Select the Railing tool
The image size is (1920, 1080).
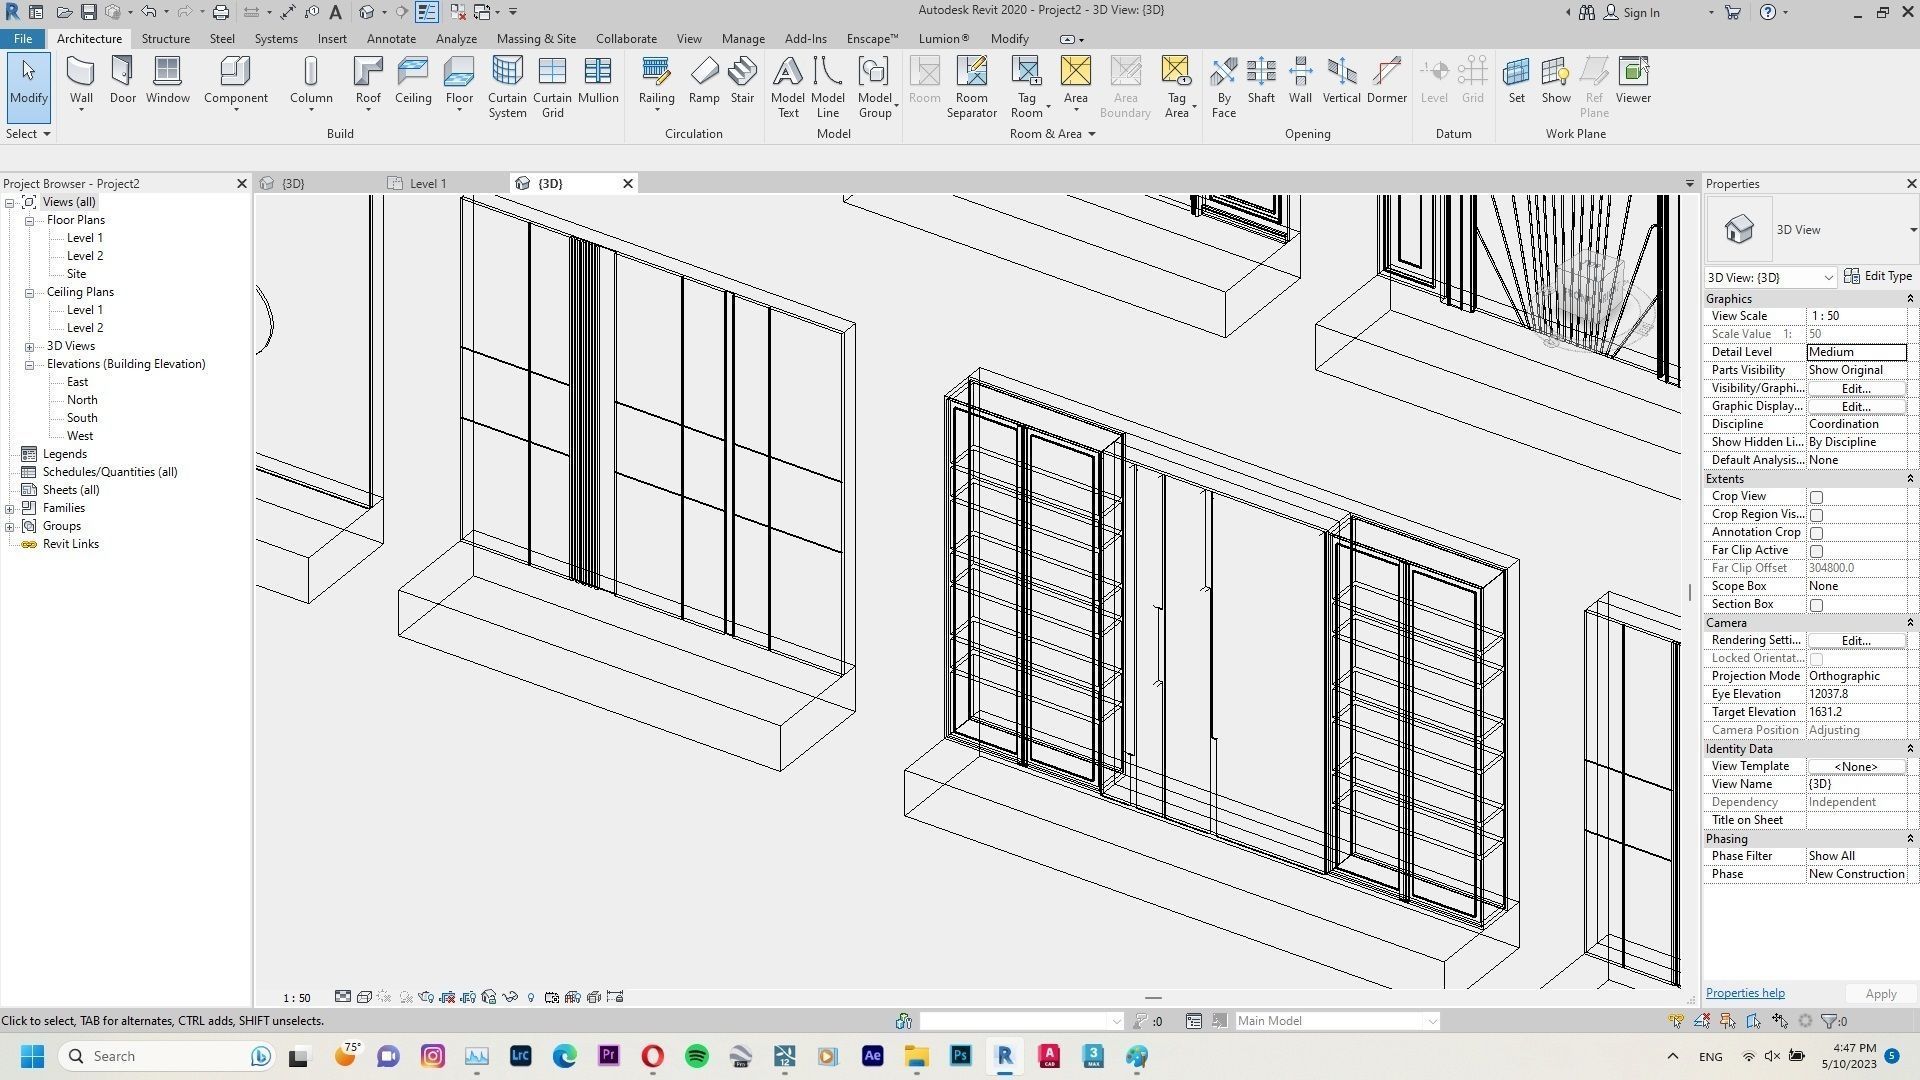point(656,80)
